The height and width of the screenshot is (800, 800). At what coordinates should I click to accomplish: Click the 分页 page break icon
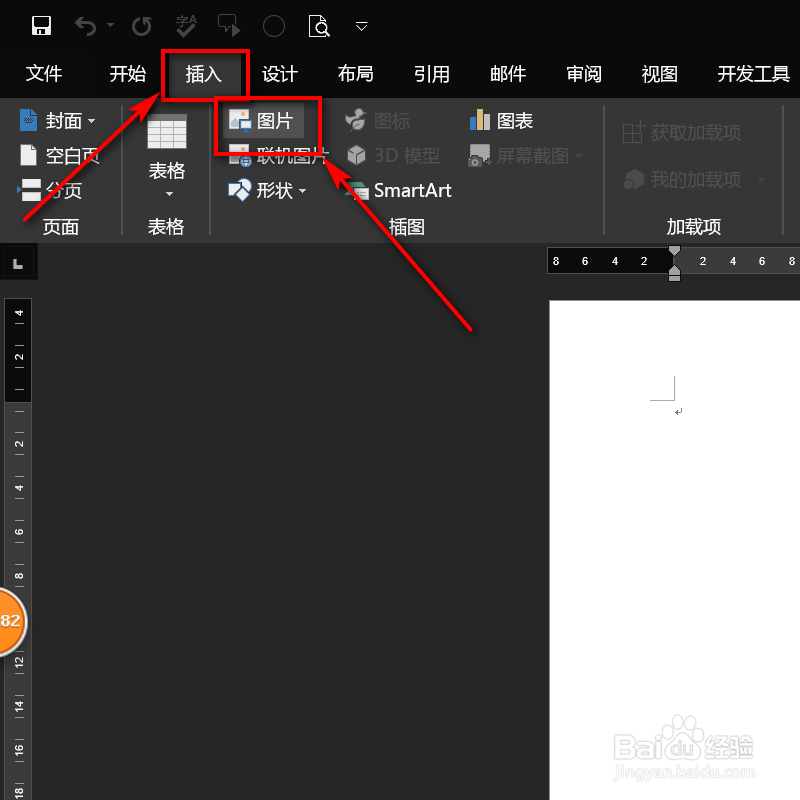coord(30,190)
